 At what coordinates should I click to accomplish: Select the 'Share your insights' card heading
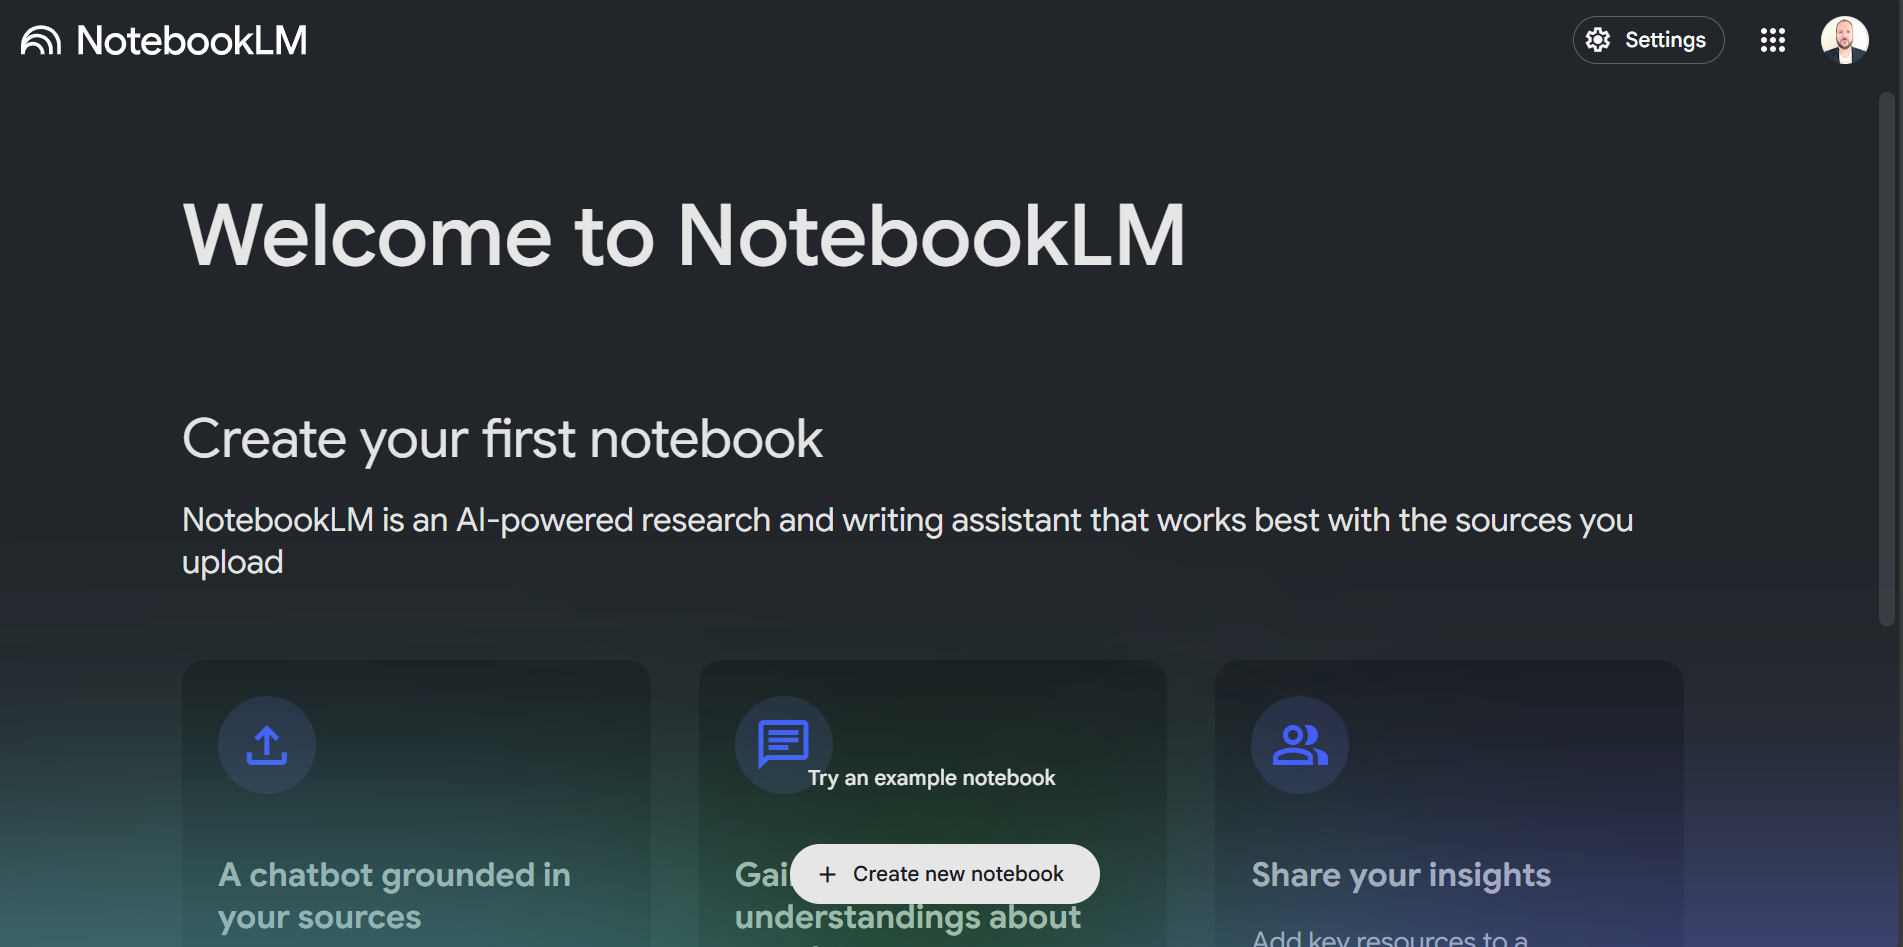[1400, 875]
